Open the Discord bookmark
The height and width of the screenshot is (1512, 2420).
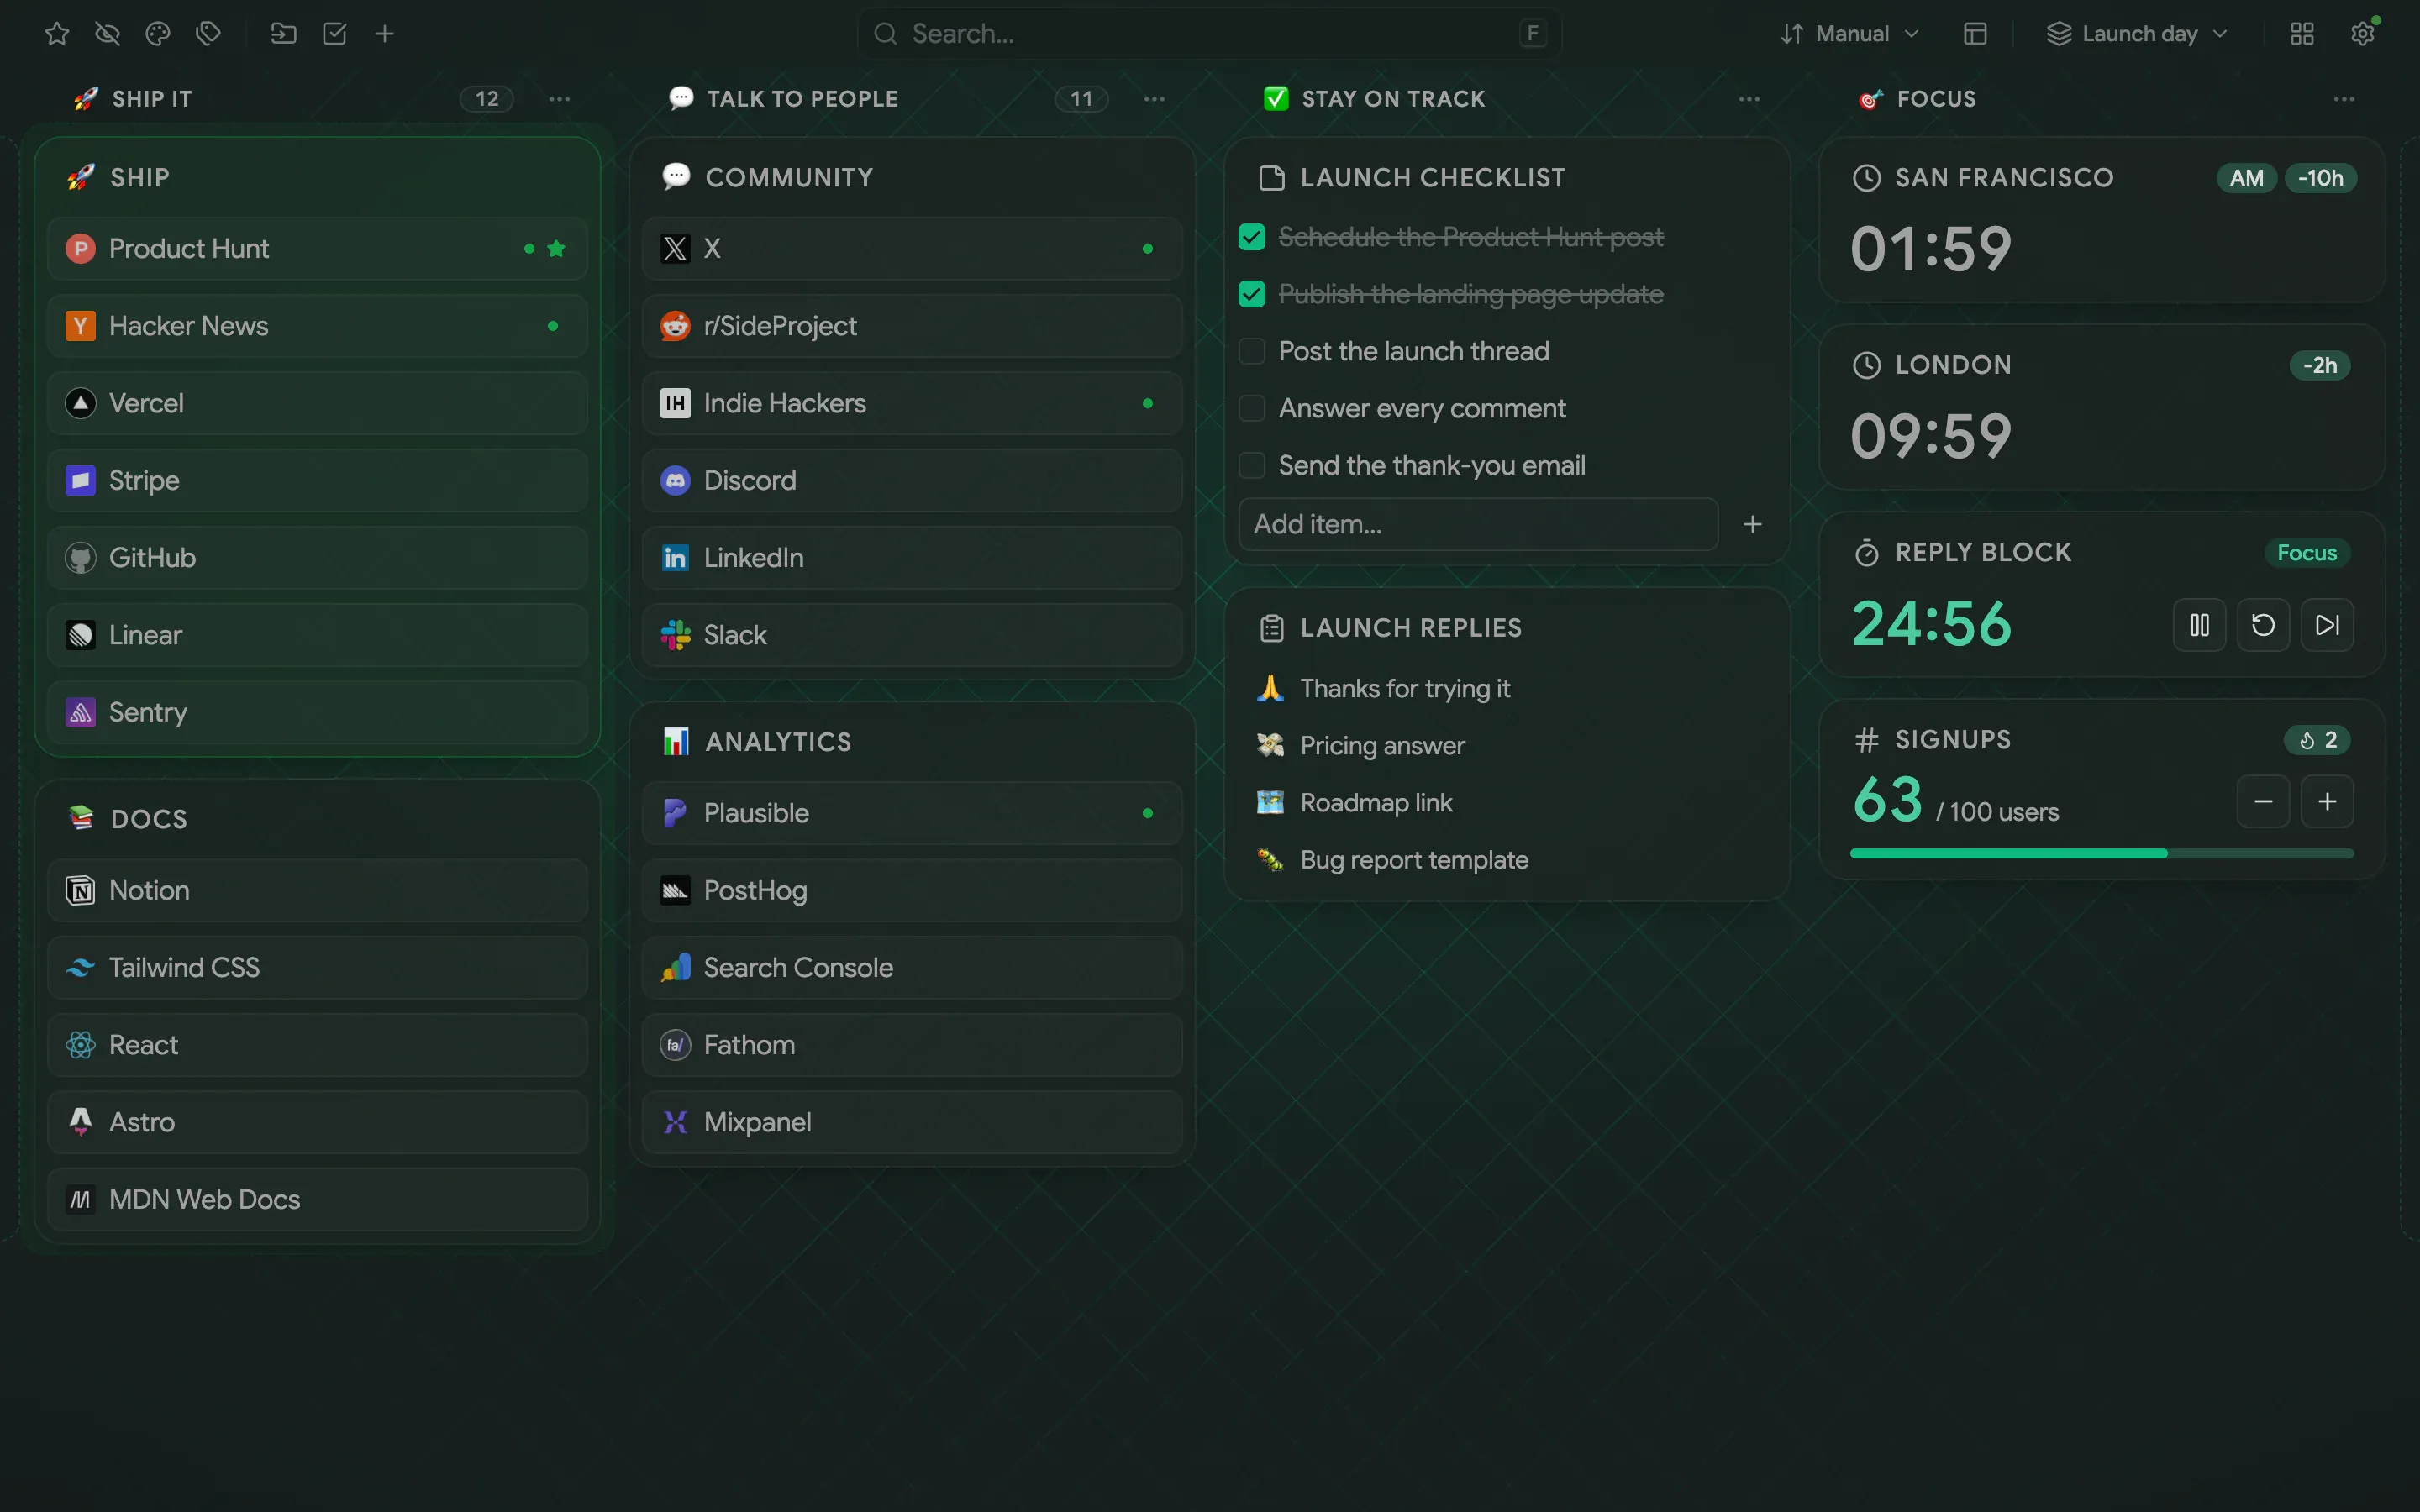point(912,480)
